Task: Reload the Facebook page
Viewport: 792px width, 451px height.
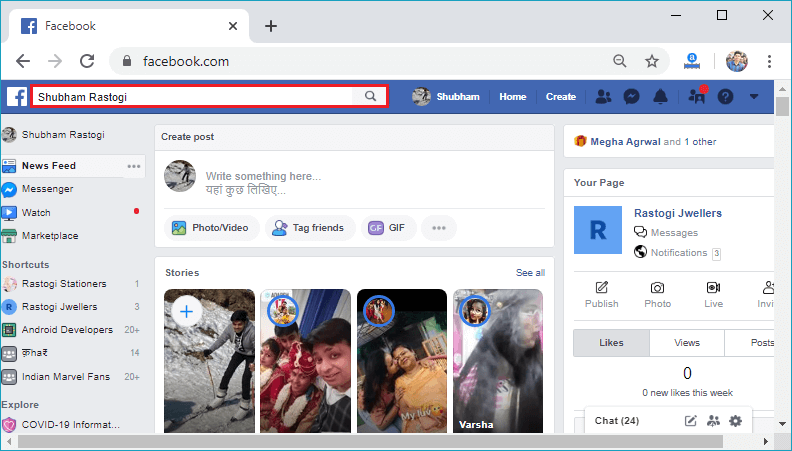Action: [87, 61]
